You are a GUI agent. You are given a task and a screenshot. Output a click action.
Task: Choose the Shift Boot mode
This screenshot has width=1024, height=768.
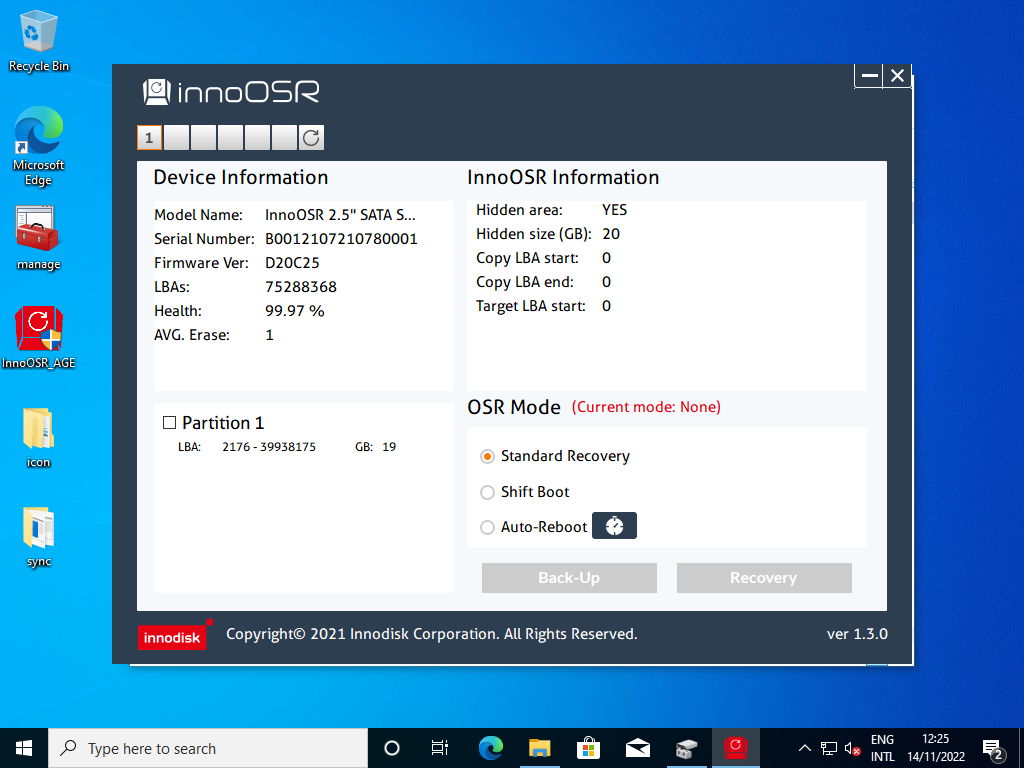click(x=488, y=492)
